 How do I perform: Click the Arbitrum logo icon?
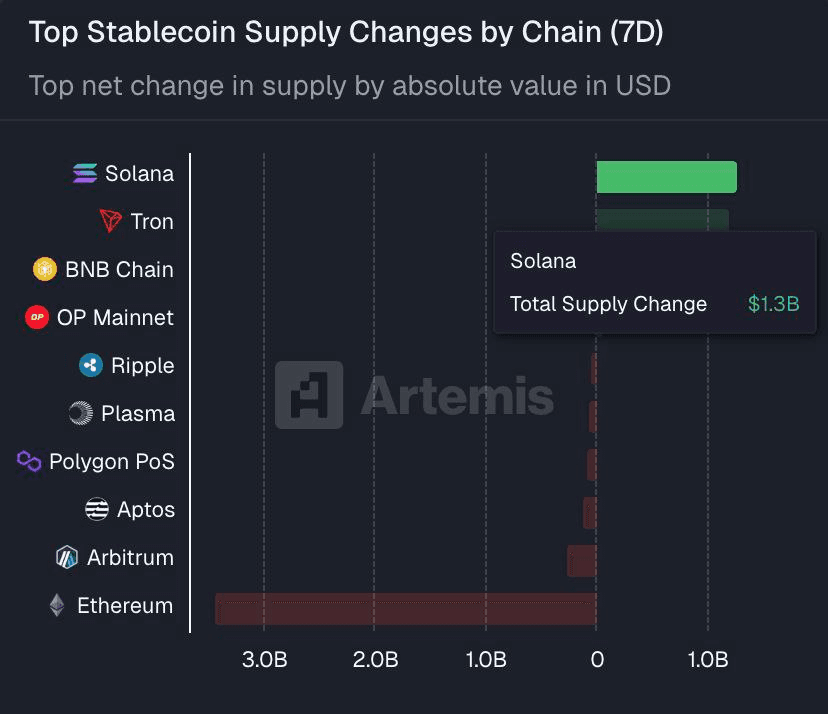point(67,557)
